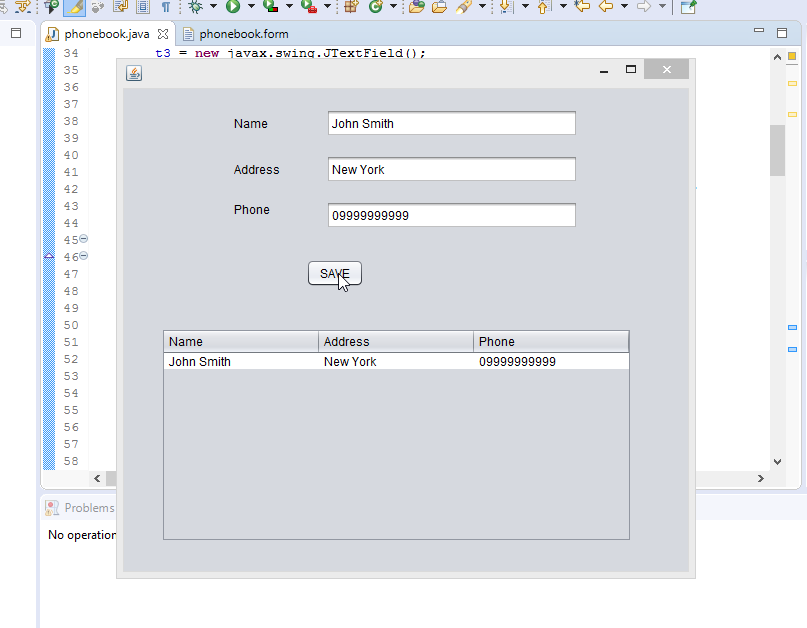The image size is (807, 628).
Task: Collapse the code fold at line 46
Action: click(x=83, y=256)
